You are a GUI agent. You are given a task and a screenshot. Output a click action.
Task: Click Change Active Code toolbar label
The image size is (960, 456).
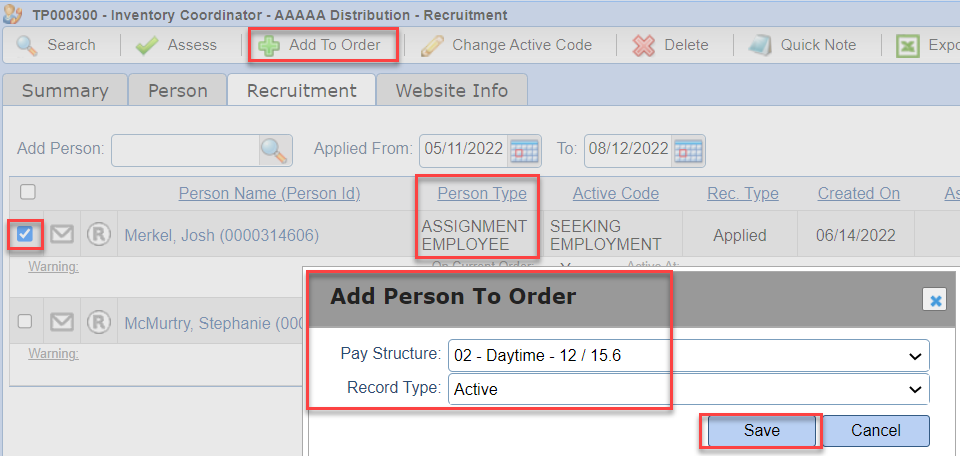pos(522,45)
